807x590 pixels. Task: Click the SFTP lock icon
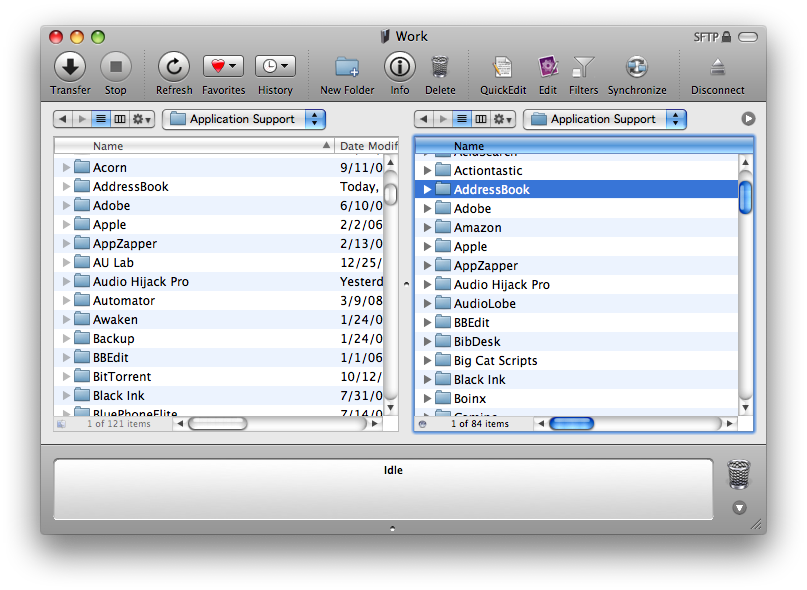click(x=726, y=37)
